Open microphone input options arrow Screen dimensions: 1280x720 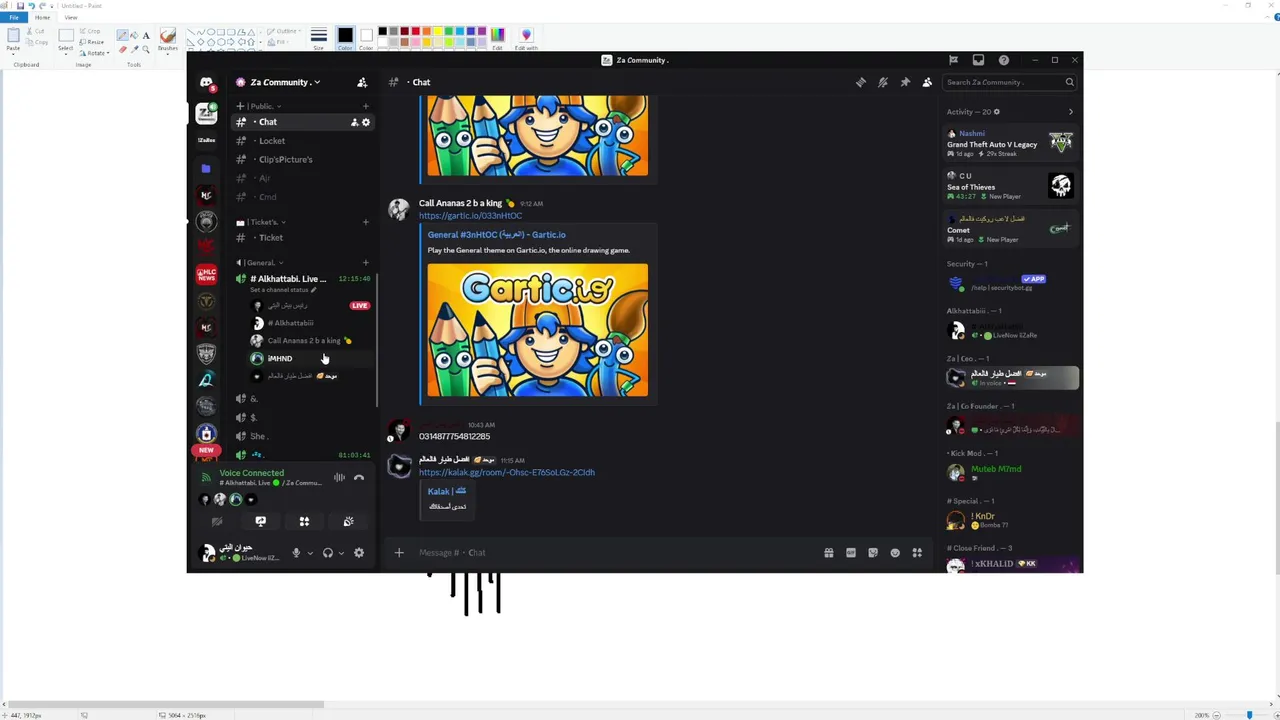click(x=310, y=553)
